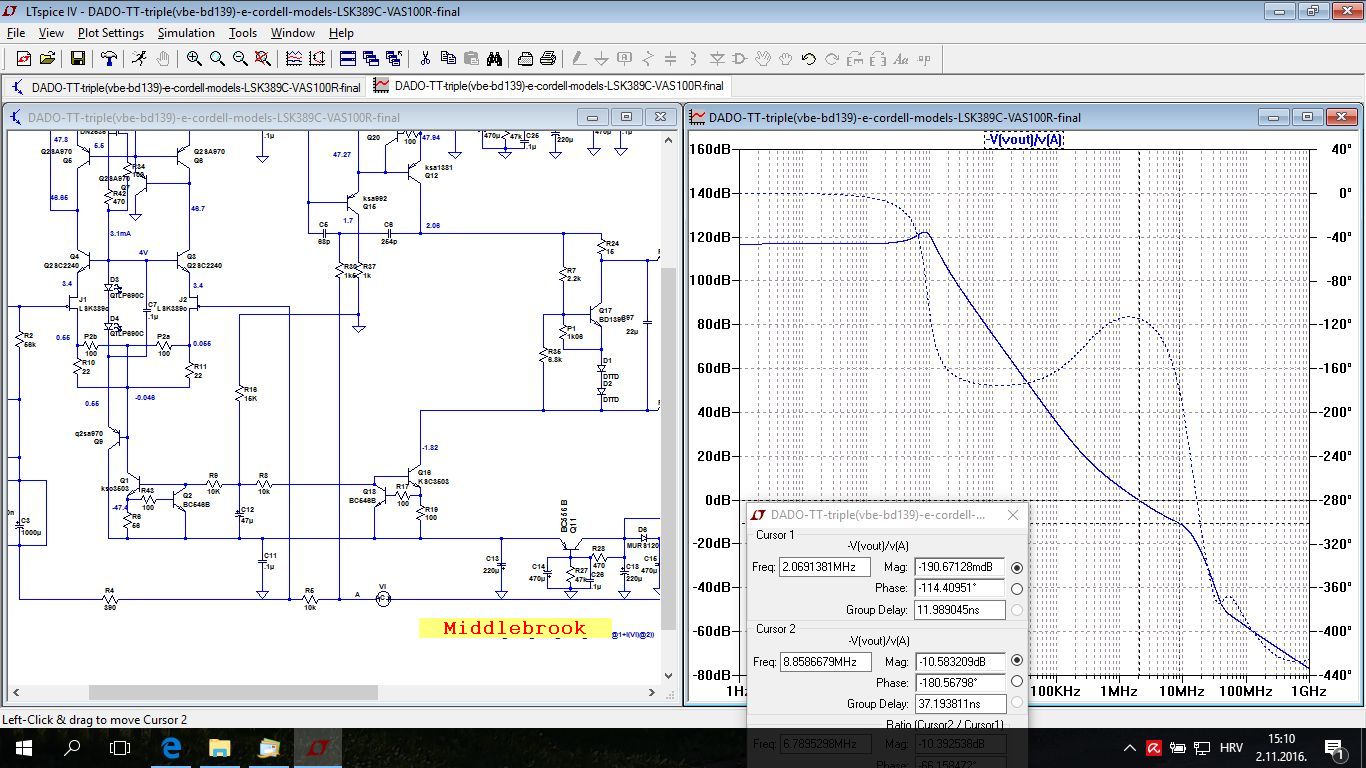The height and width of the screenshot is (768, 1366).
Task: Click the Copy toolbar icon
Action: pyautogui.click(x=448, y=59)
